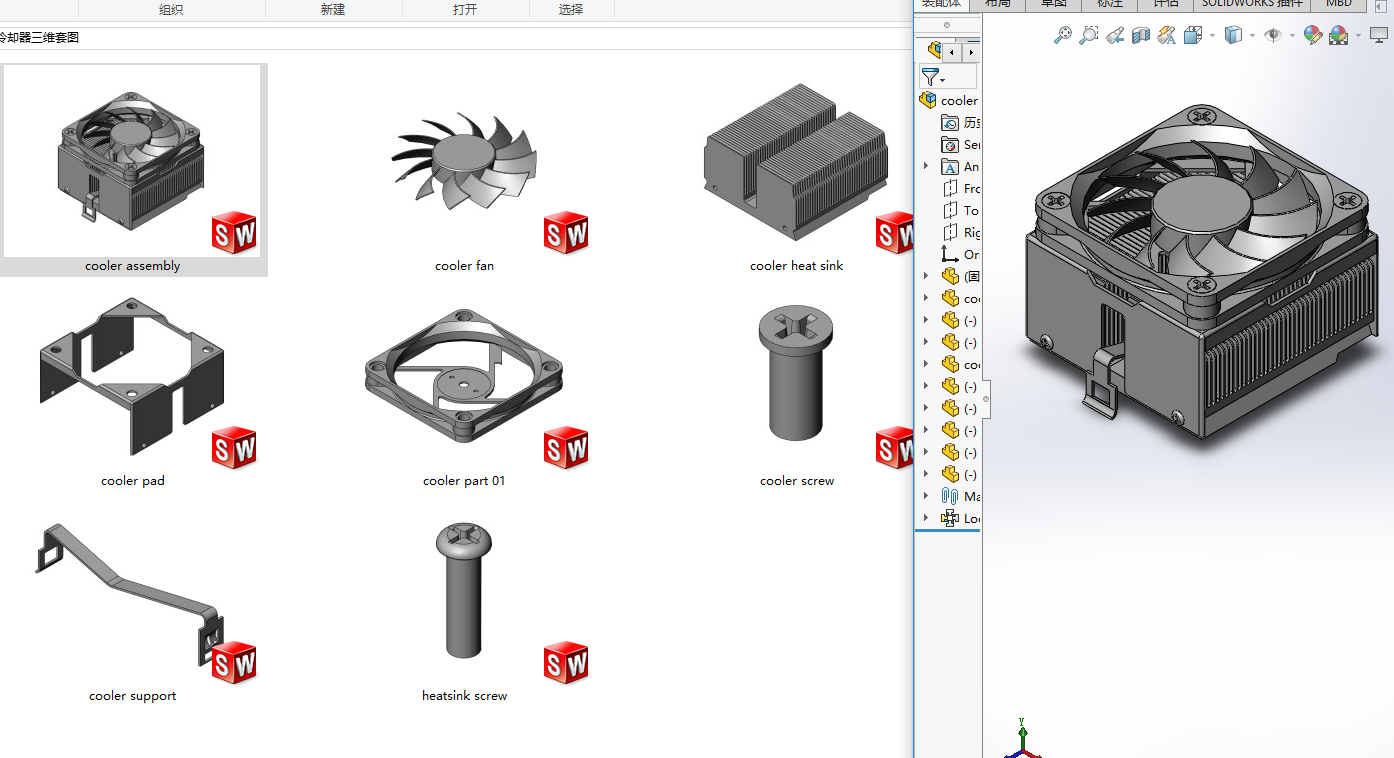Click the FeatureManager tab icon above the filter
Viewport: 1394px width, 758px height.
coord(934,49)
